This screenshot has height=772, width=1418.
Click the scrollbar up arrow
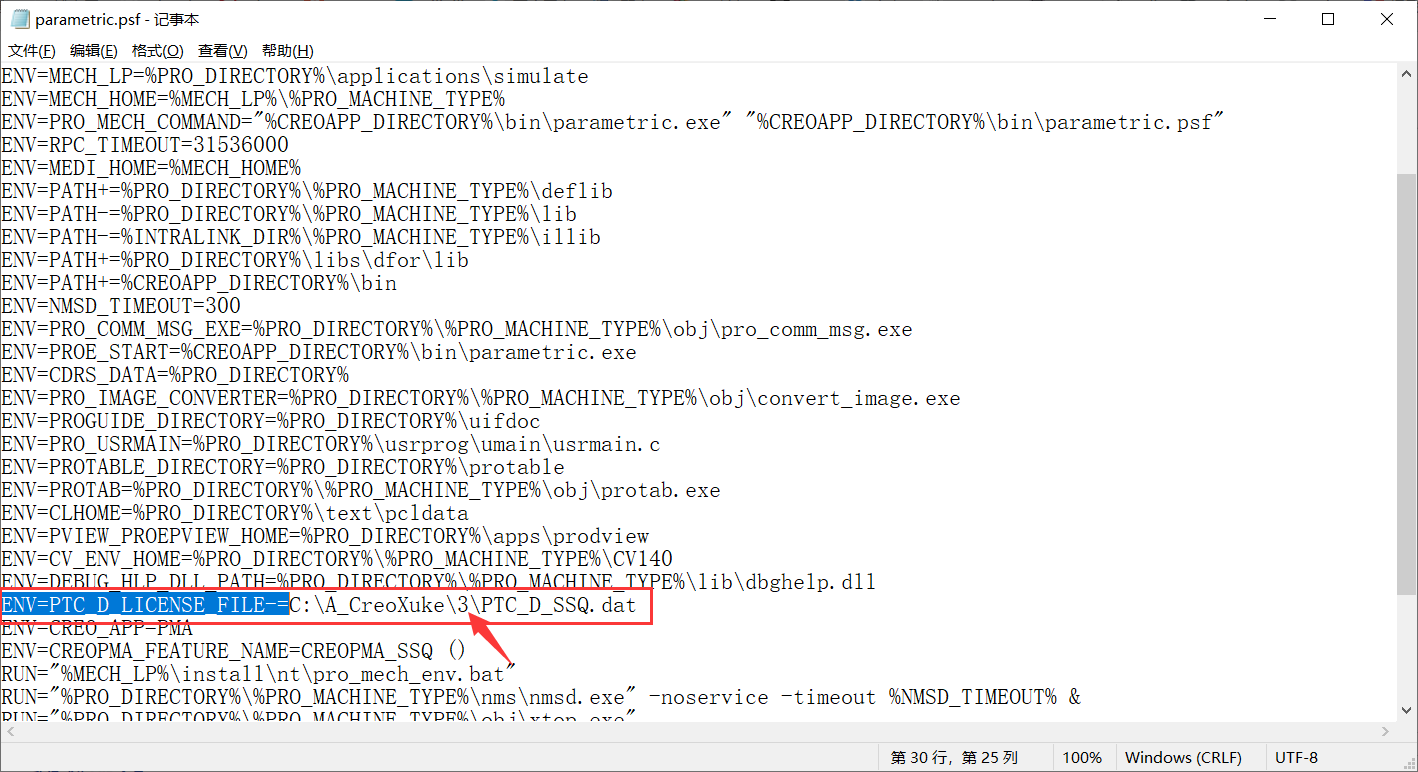pos(1406,74)
